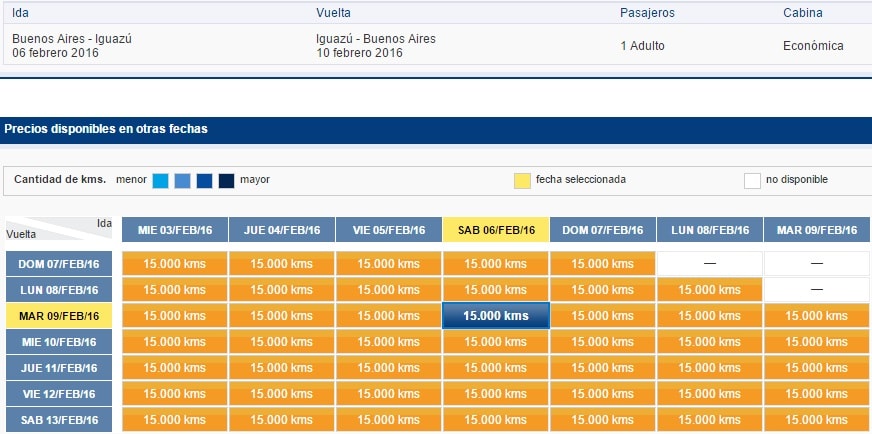Select SAB 13/FEB/16 return row header
Image resolution: width=872 pixels, height=434 pixels.
click(x=59, y=420)
